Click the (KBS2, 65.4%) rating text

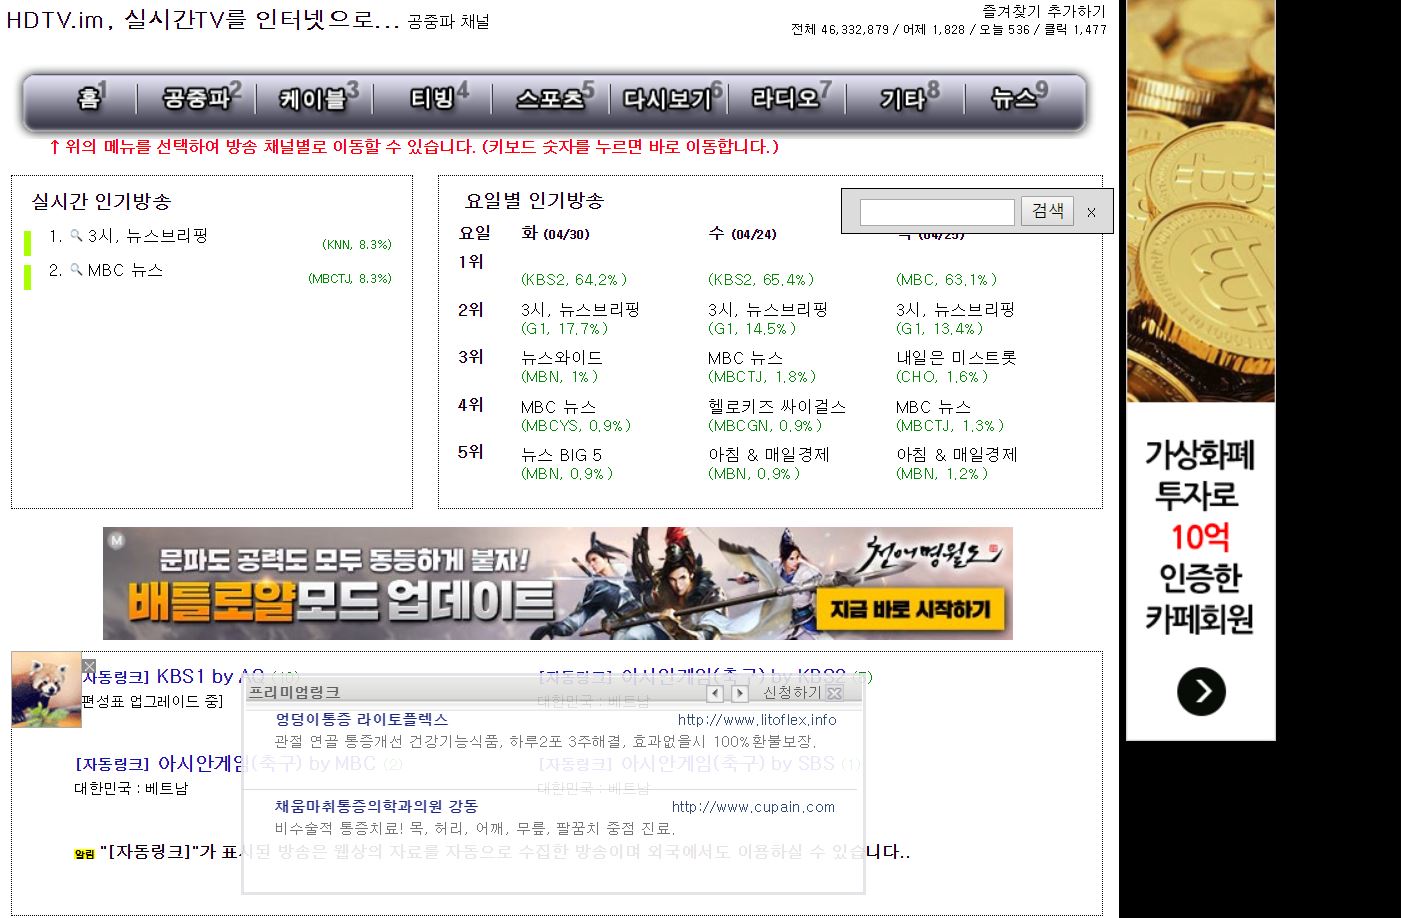pyautogui.click(x=761, y=280)
